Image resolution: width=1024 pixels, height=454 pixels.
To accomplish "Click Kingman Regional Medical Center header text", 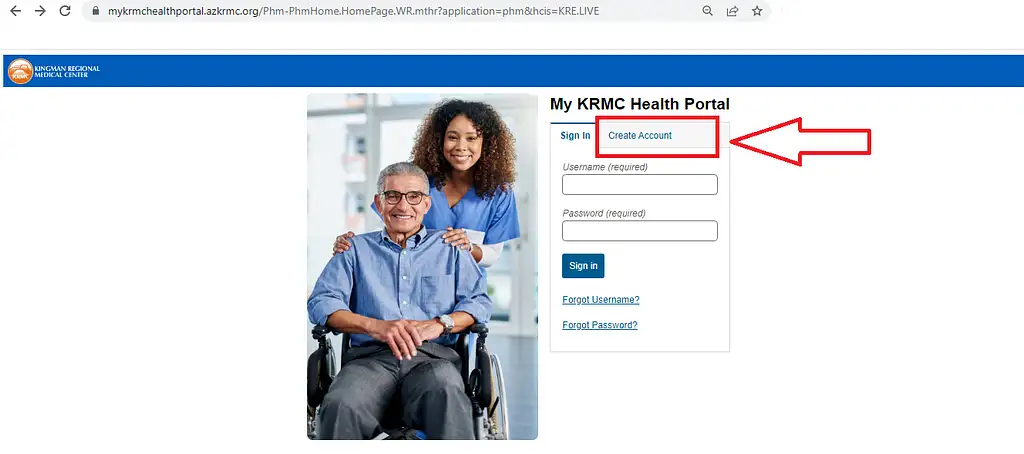I will coord(67,71).
